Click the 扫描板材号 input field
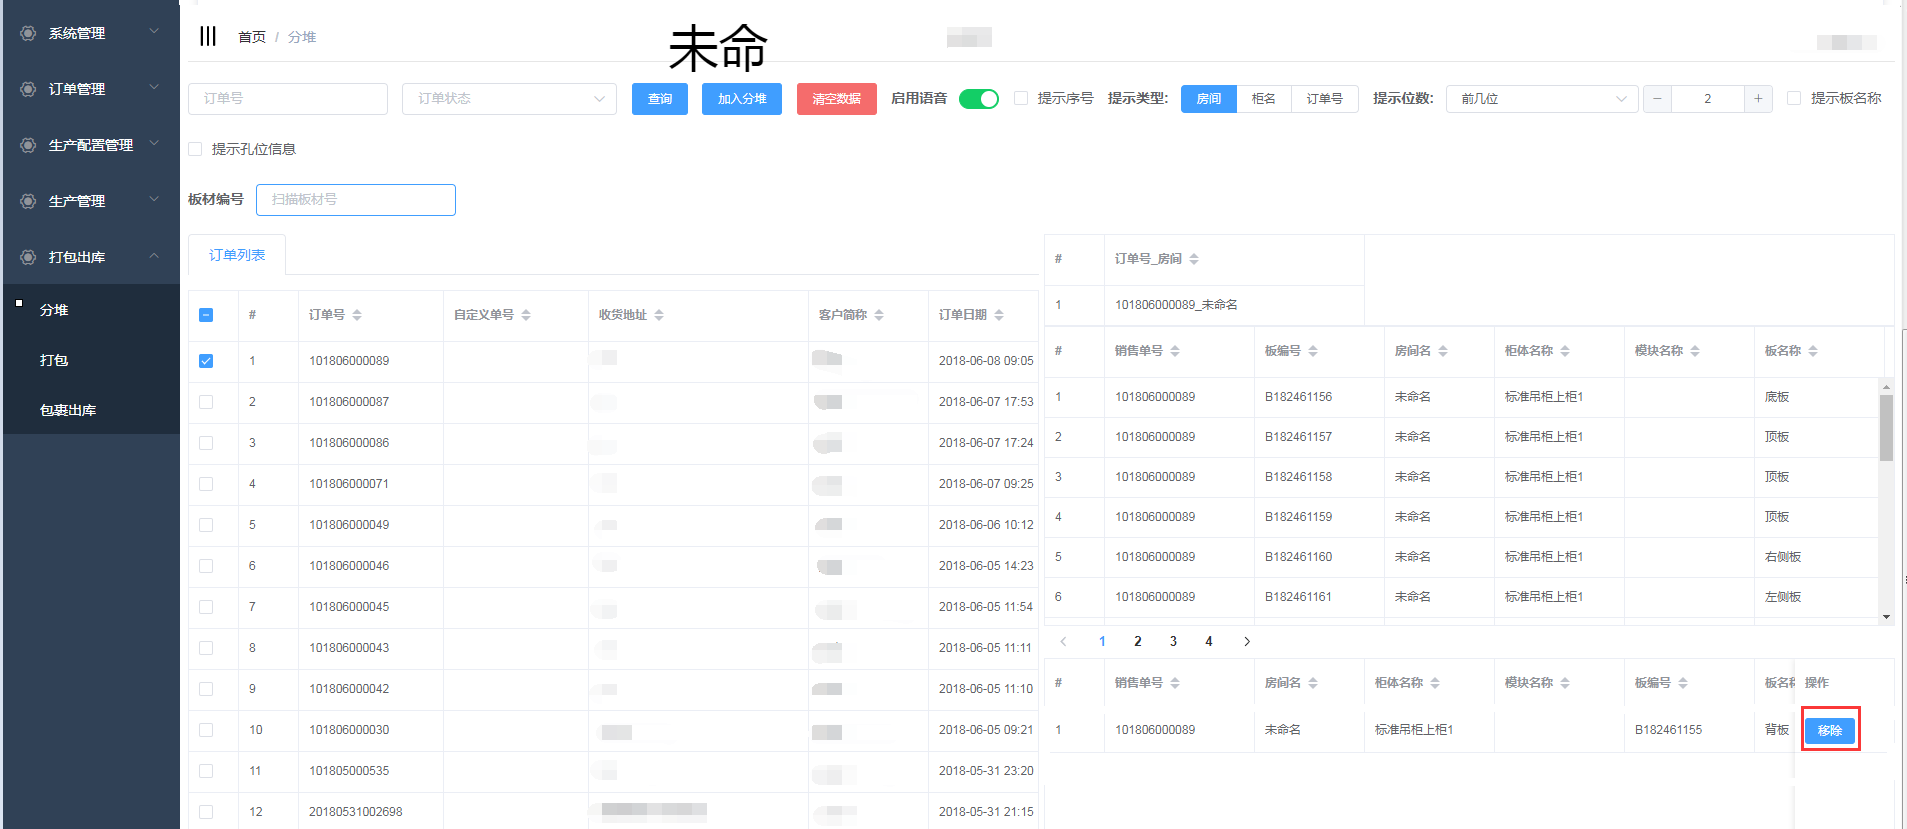 point(355,200)
